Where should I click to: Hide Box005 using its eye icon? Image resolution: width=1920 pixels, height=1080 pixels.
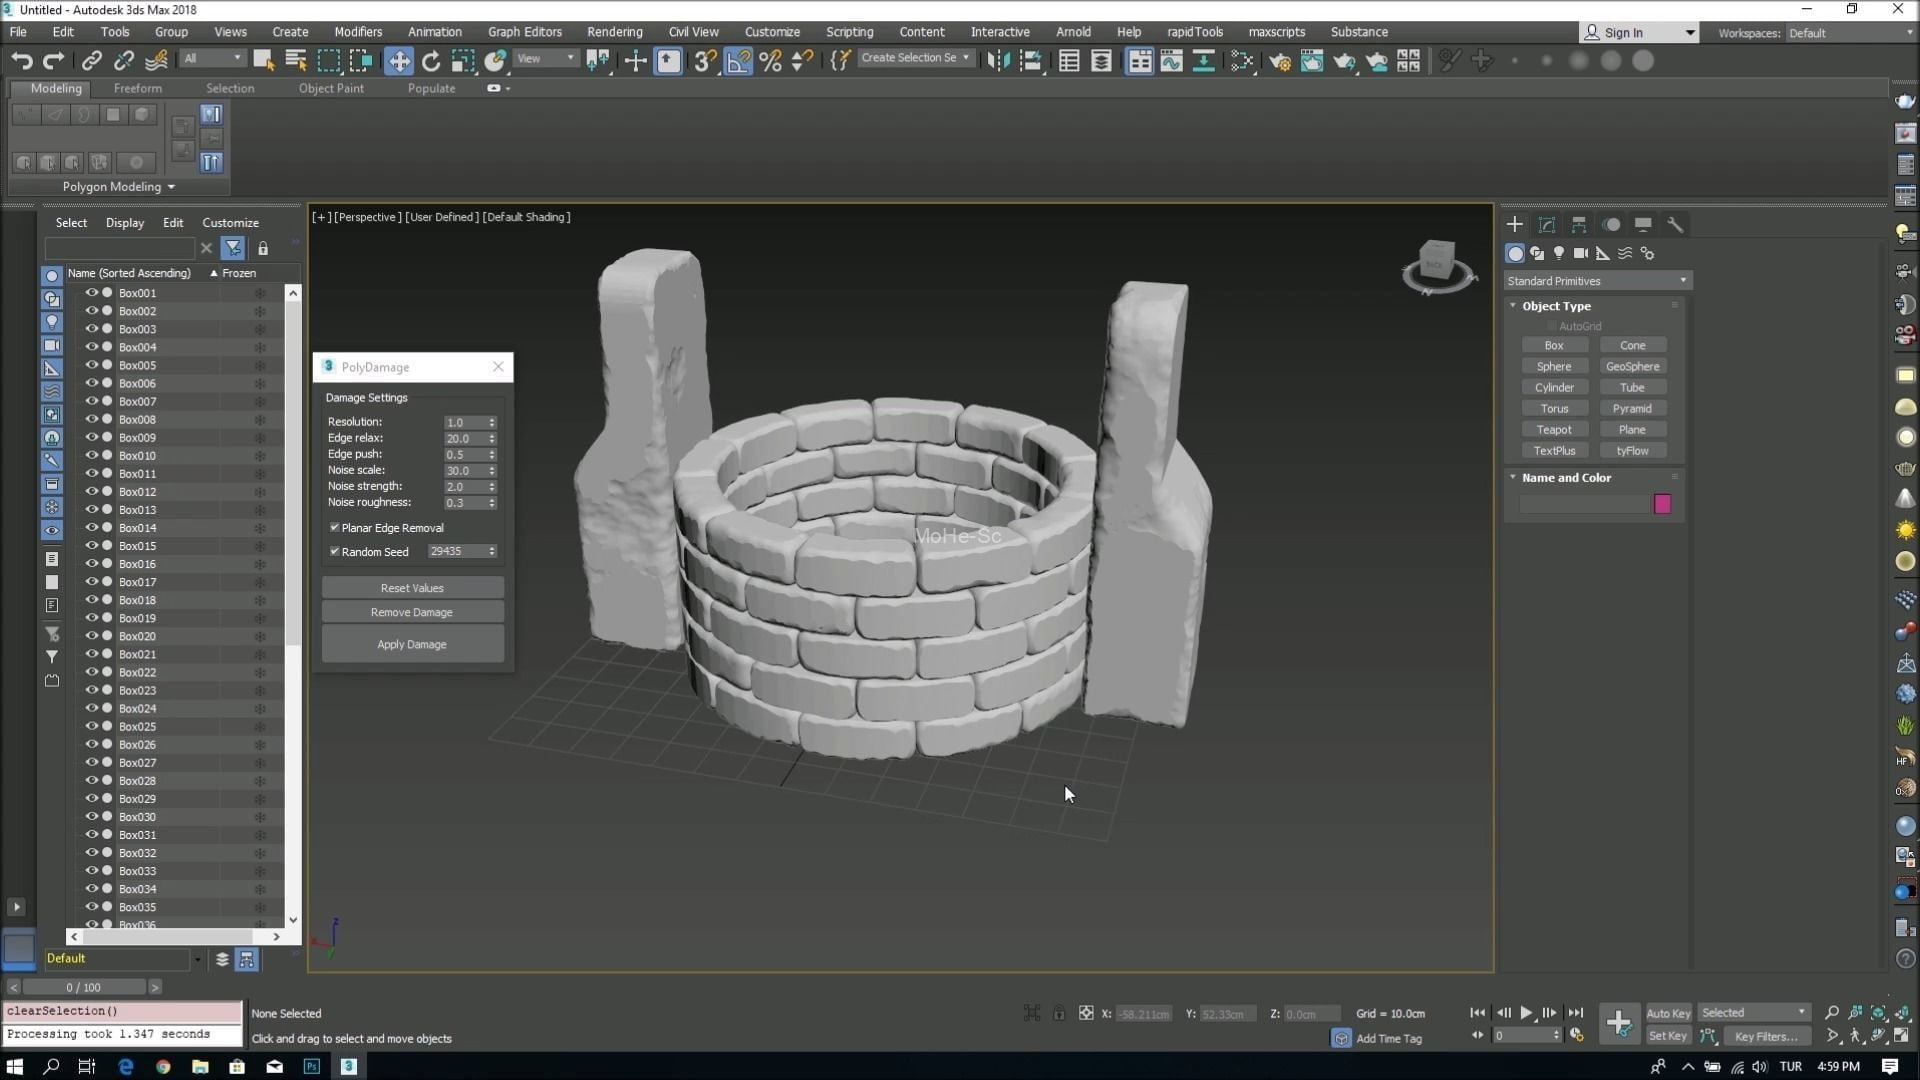tap(91, 365)
